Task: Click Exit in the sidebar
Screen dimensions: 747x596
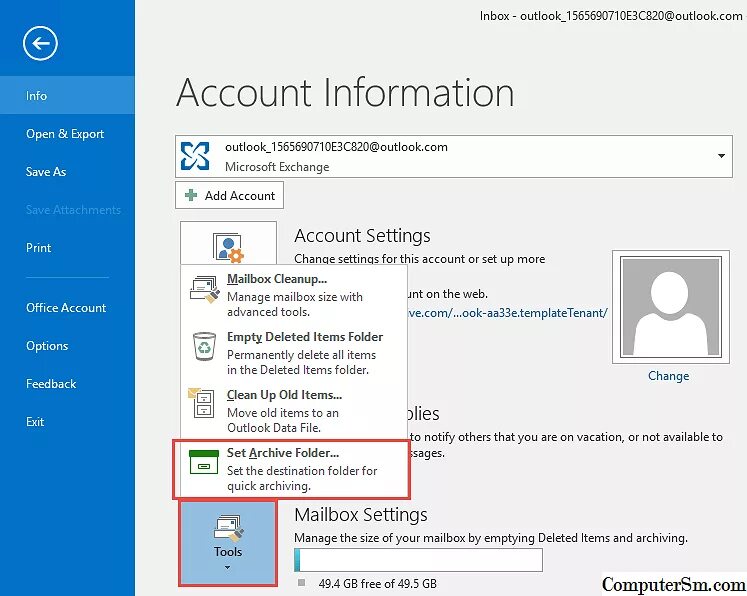Action: tap(67, 422)
